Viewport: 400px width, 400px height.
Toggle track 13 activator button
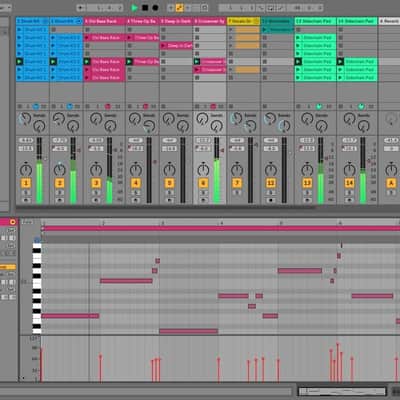[307, 183]
